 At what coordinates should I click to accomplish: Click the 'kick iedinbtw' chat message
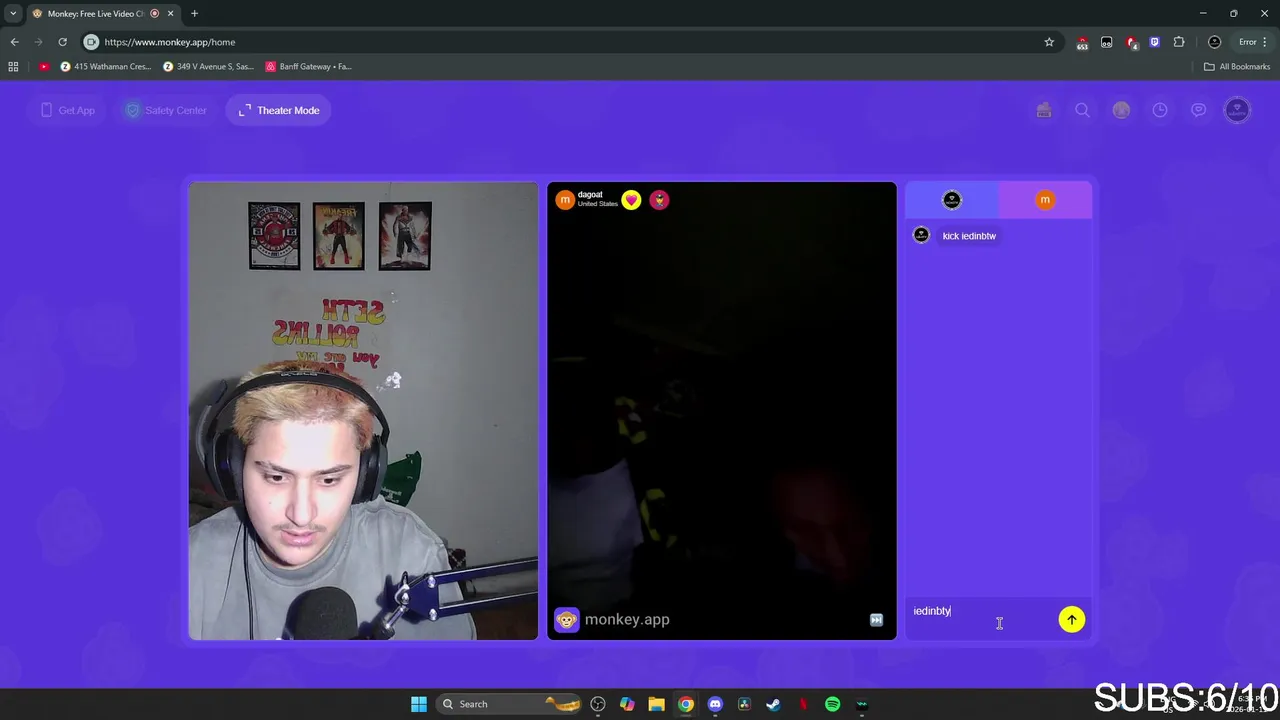coord(969,236)
